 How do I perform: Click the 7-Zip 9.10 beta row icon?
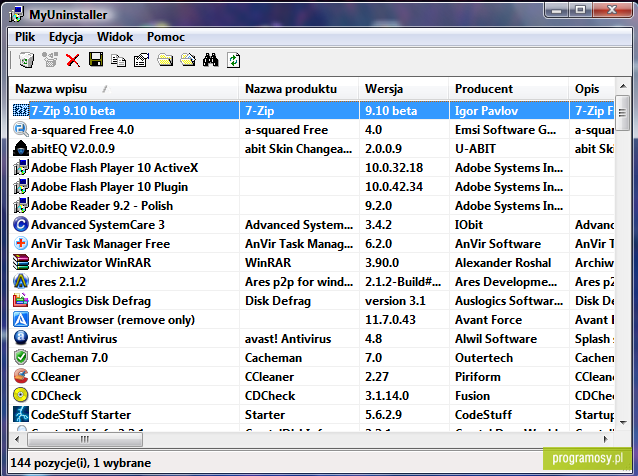(21, 110)
